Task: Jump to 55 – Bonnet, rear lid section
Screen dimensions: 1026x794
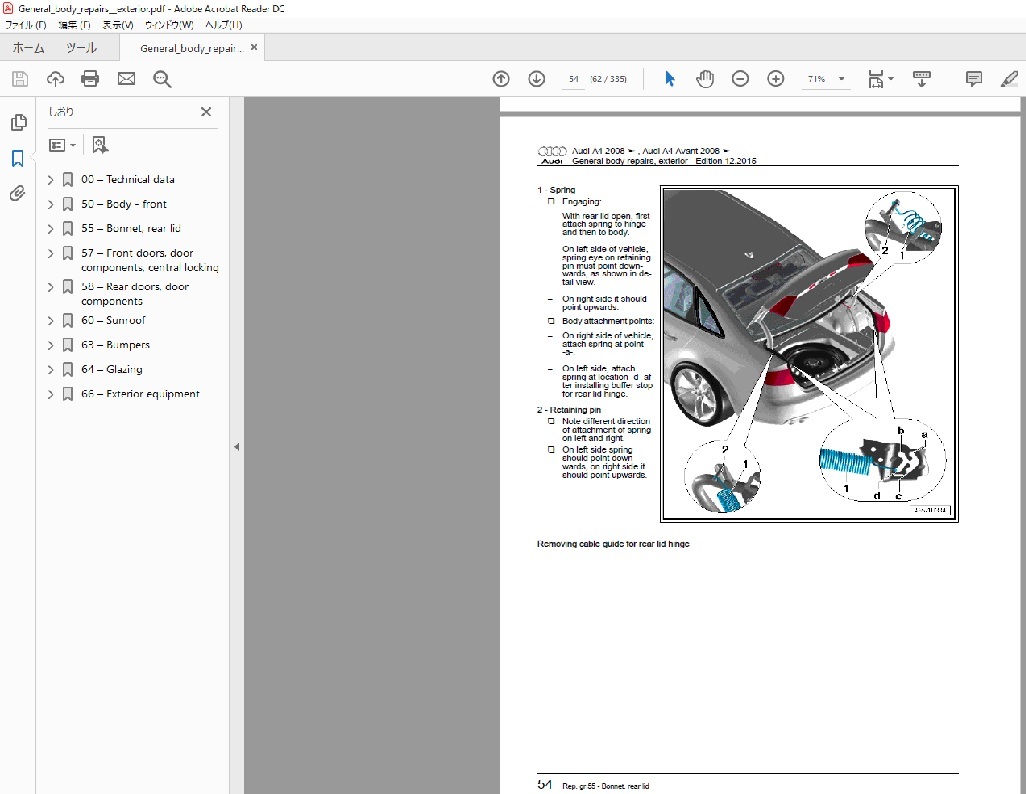Action: click(131, 228)
